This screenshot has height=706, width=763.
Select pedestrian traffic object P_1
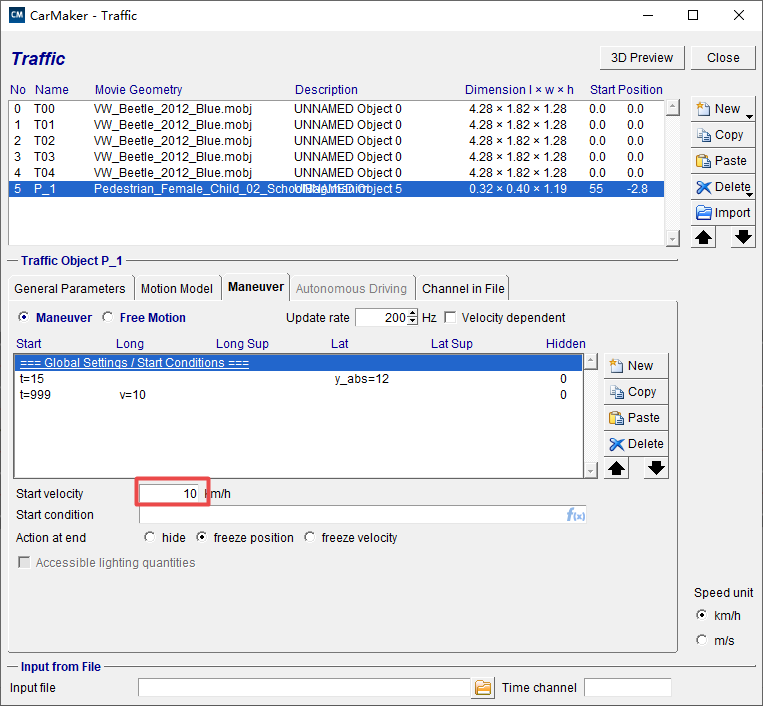[x=336, y=189]
